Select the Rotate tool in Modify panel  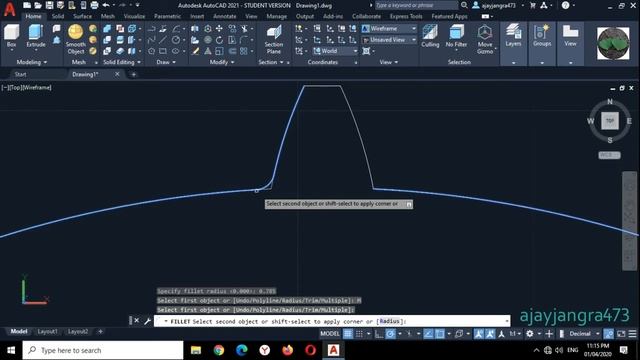coord(220,40)
